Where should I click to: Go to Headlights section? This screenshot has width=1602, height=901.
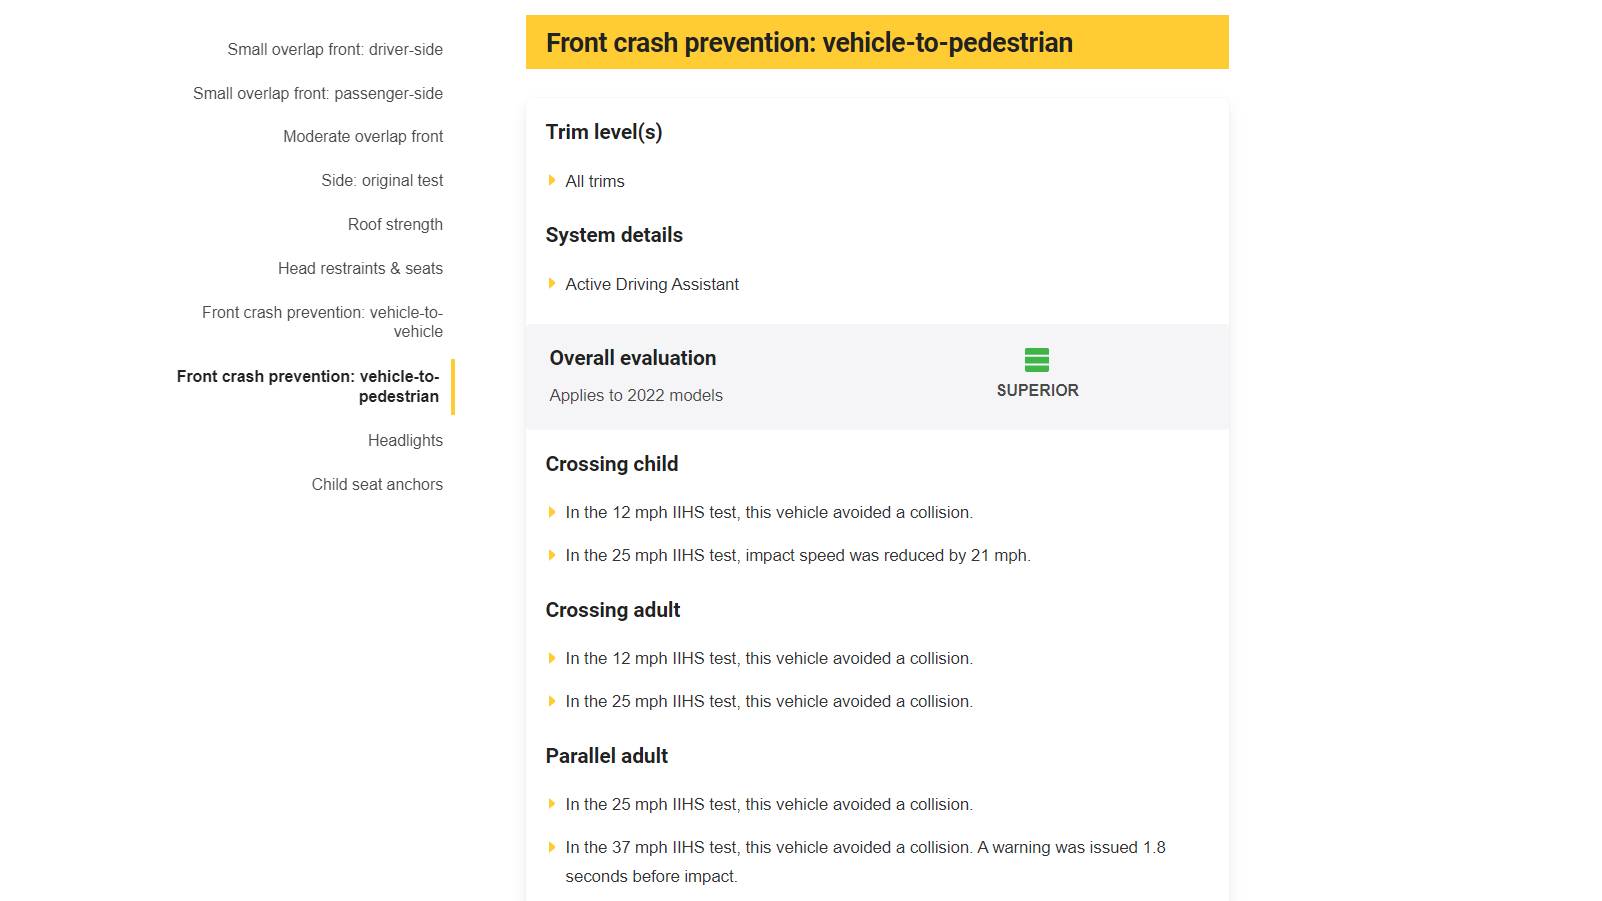[405, 440]
